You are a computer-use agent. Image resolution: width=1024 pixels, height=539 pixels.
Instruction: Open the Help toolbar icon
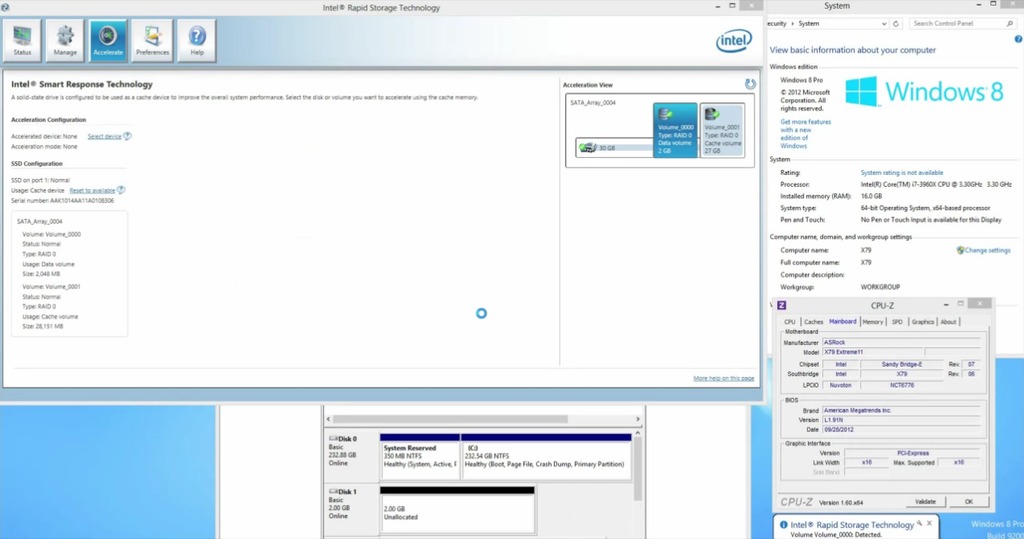tap(197, 41)
